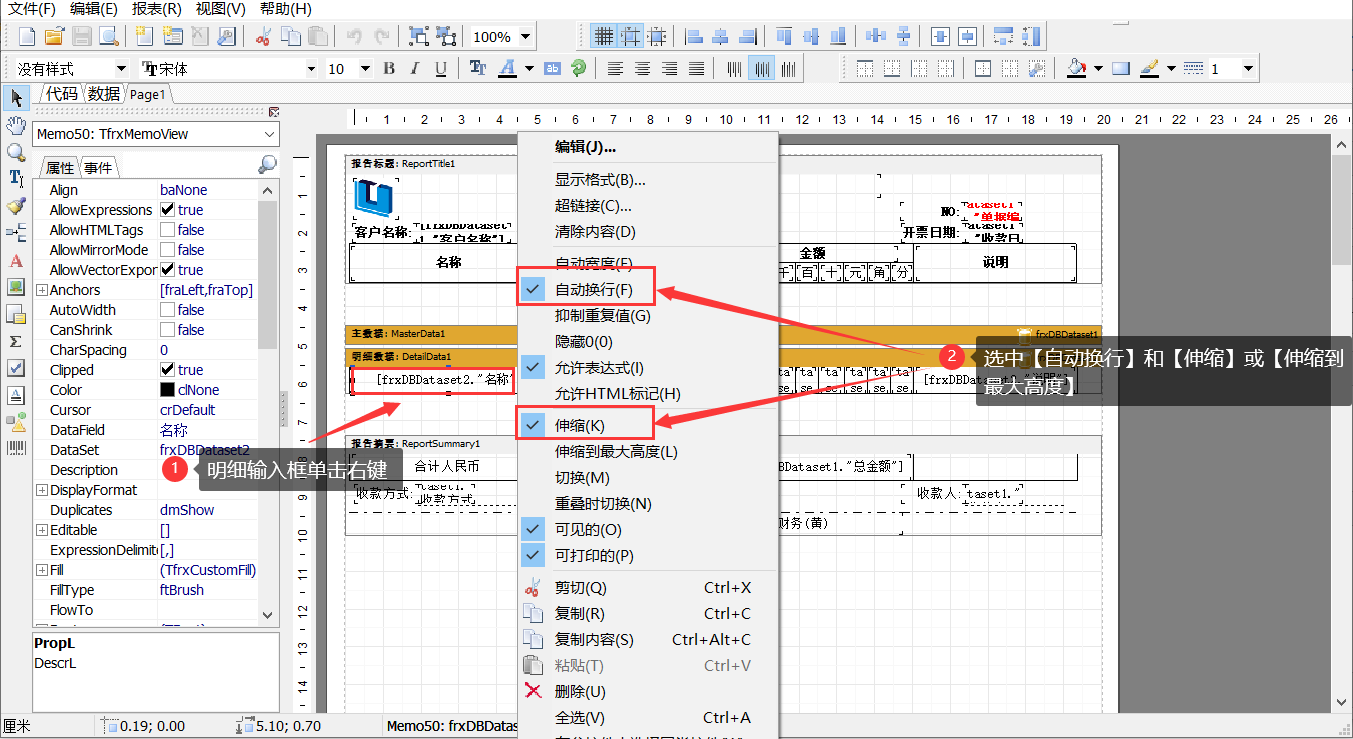The width and height of the screenshot is (1353, 739).
Task: Click the text rotation refresh icon
Action: [x=578, y=69]
